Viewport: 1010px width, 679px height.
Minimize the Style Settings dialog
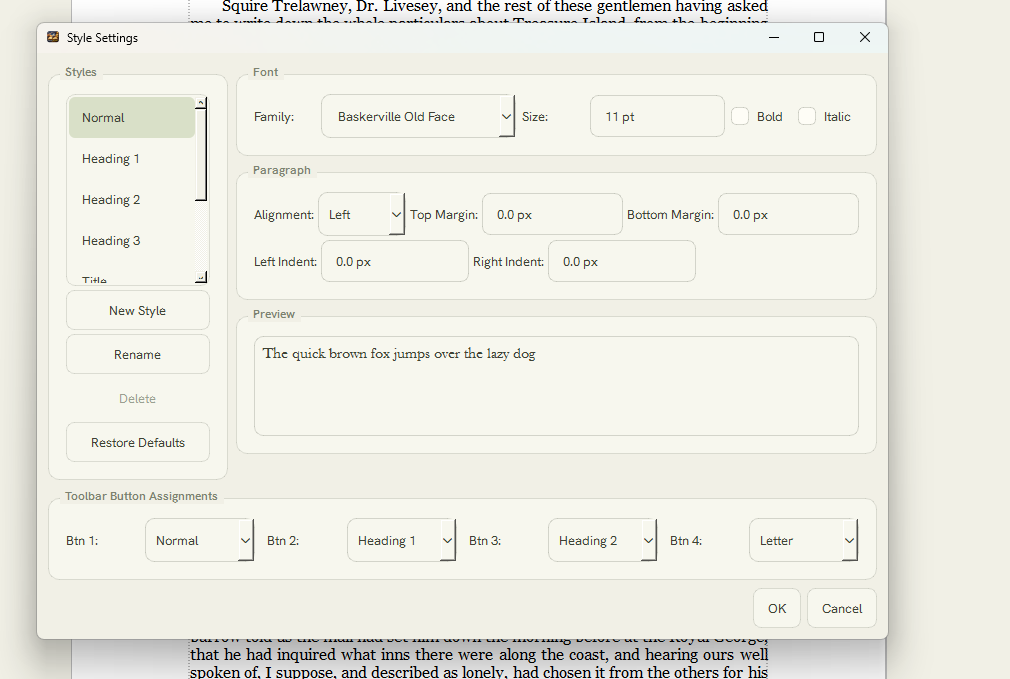[774, 37]
